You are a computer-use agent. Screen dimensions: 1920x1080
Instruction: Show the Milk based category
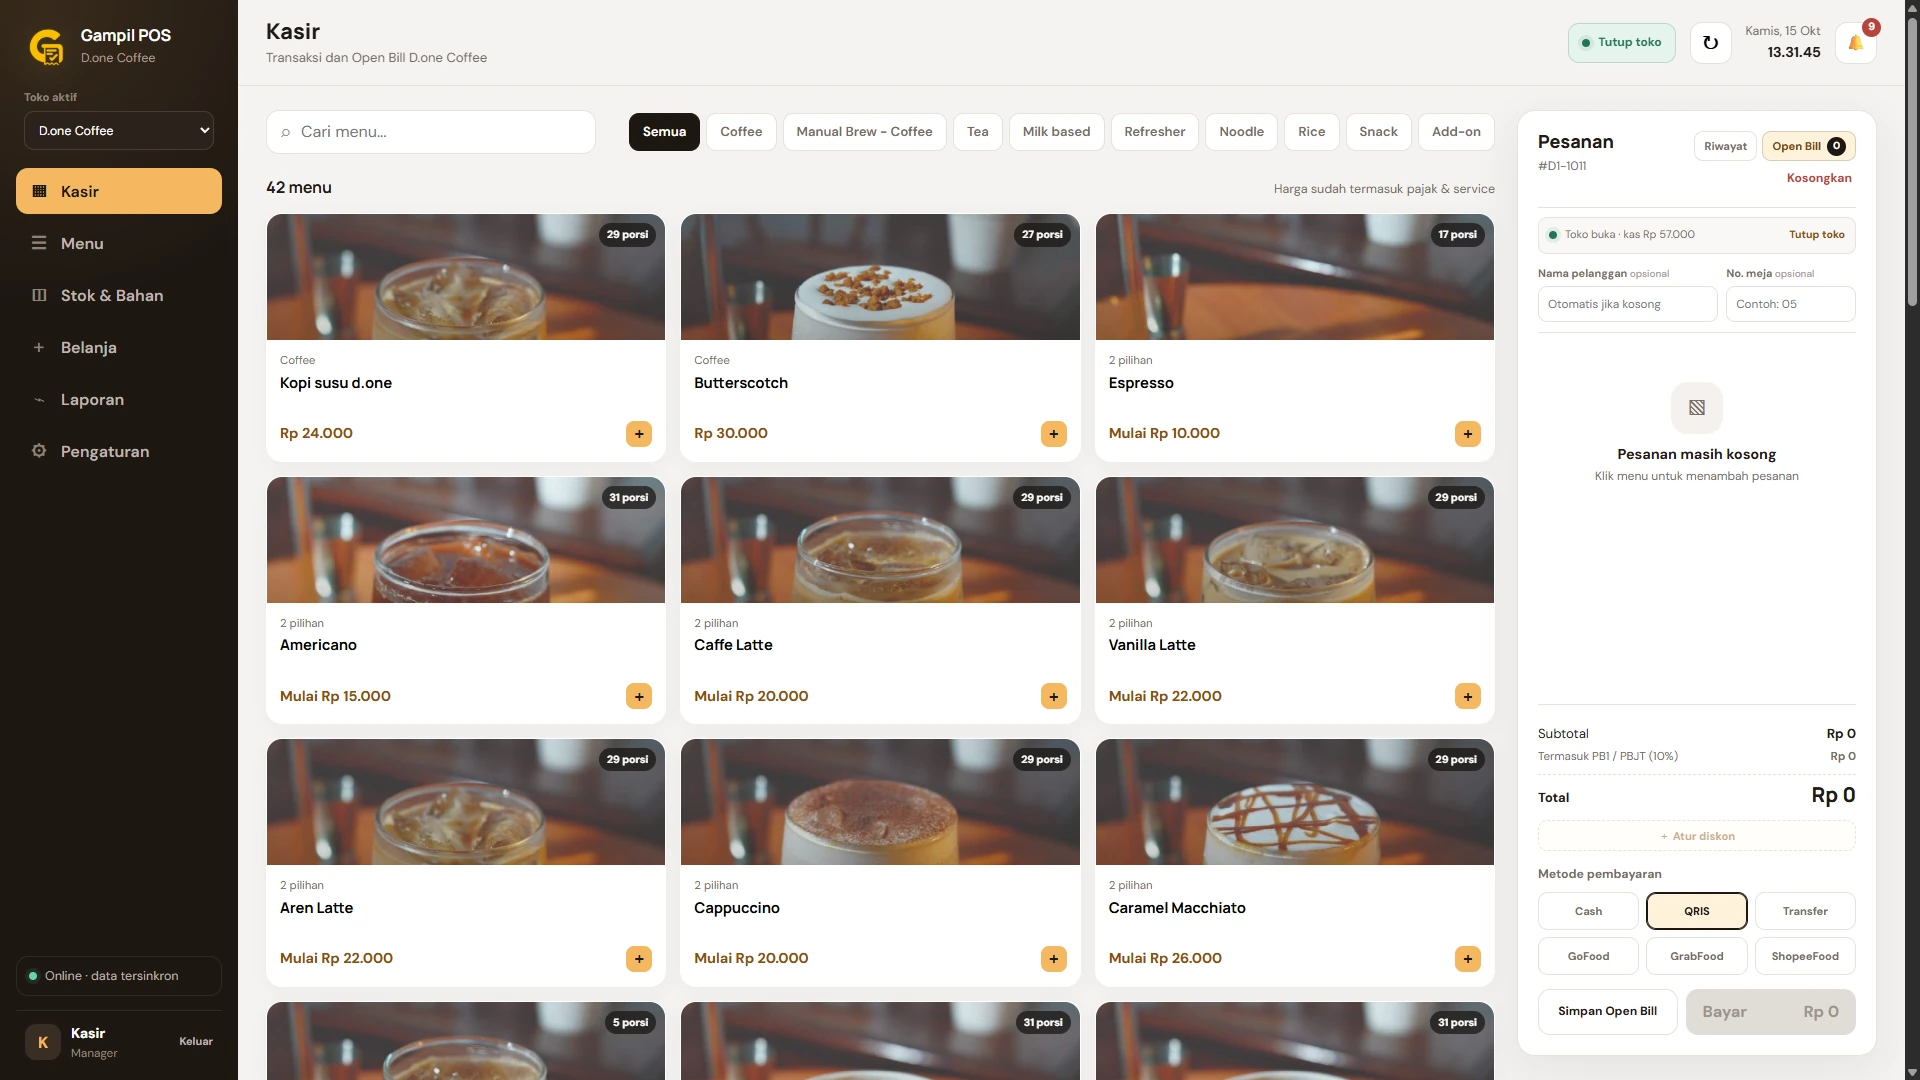(x=1056, y=132)
